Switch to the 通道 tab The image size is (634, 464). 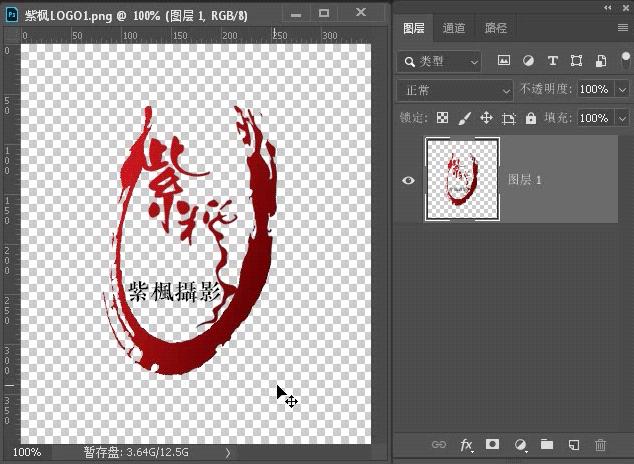coord(454,28)
